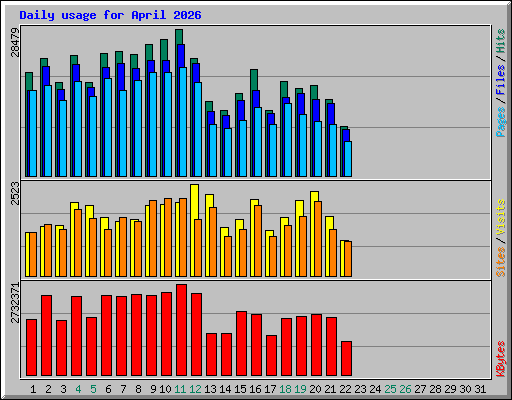Click day 30 on the x-axis

tap(465, 389)
